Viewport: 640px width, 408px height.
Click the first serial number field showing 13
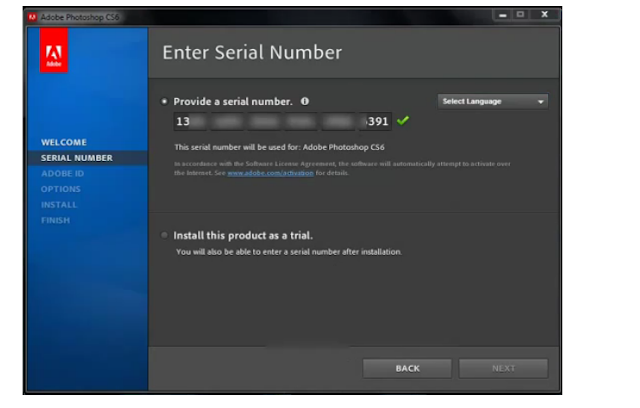190,121
